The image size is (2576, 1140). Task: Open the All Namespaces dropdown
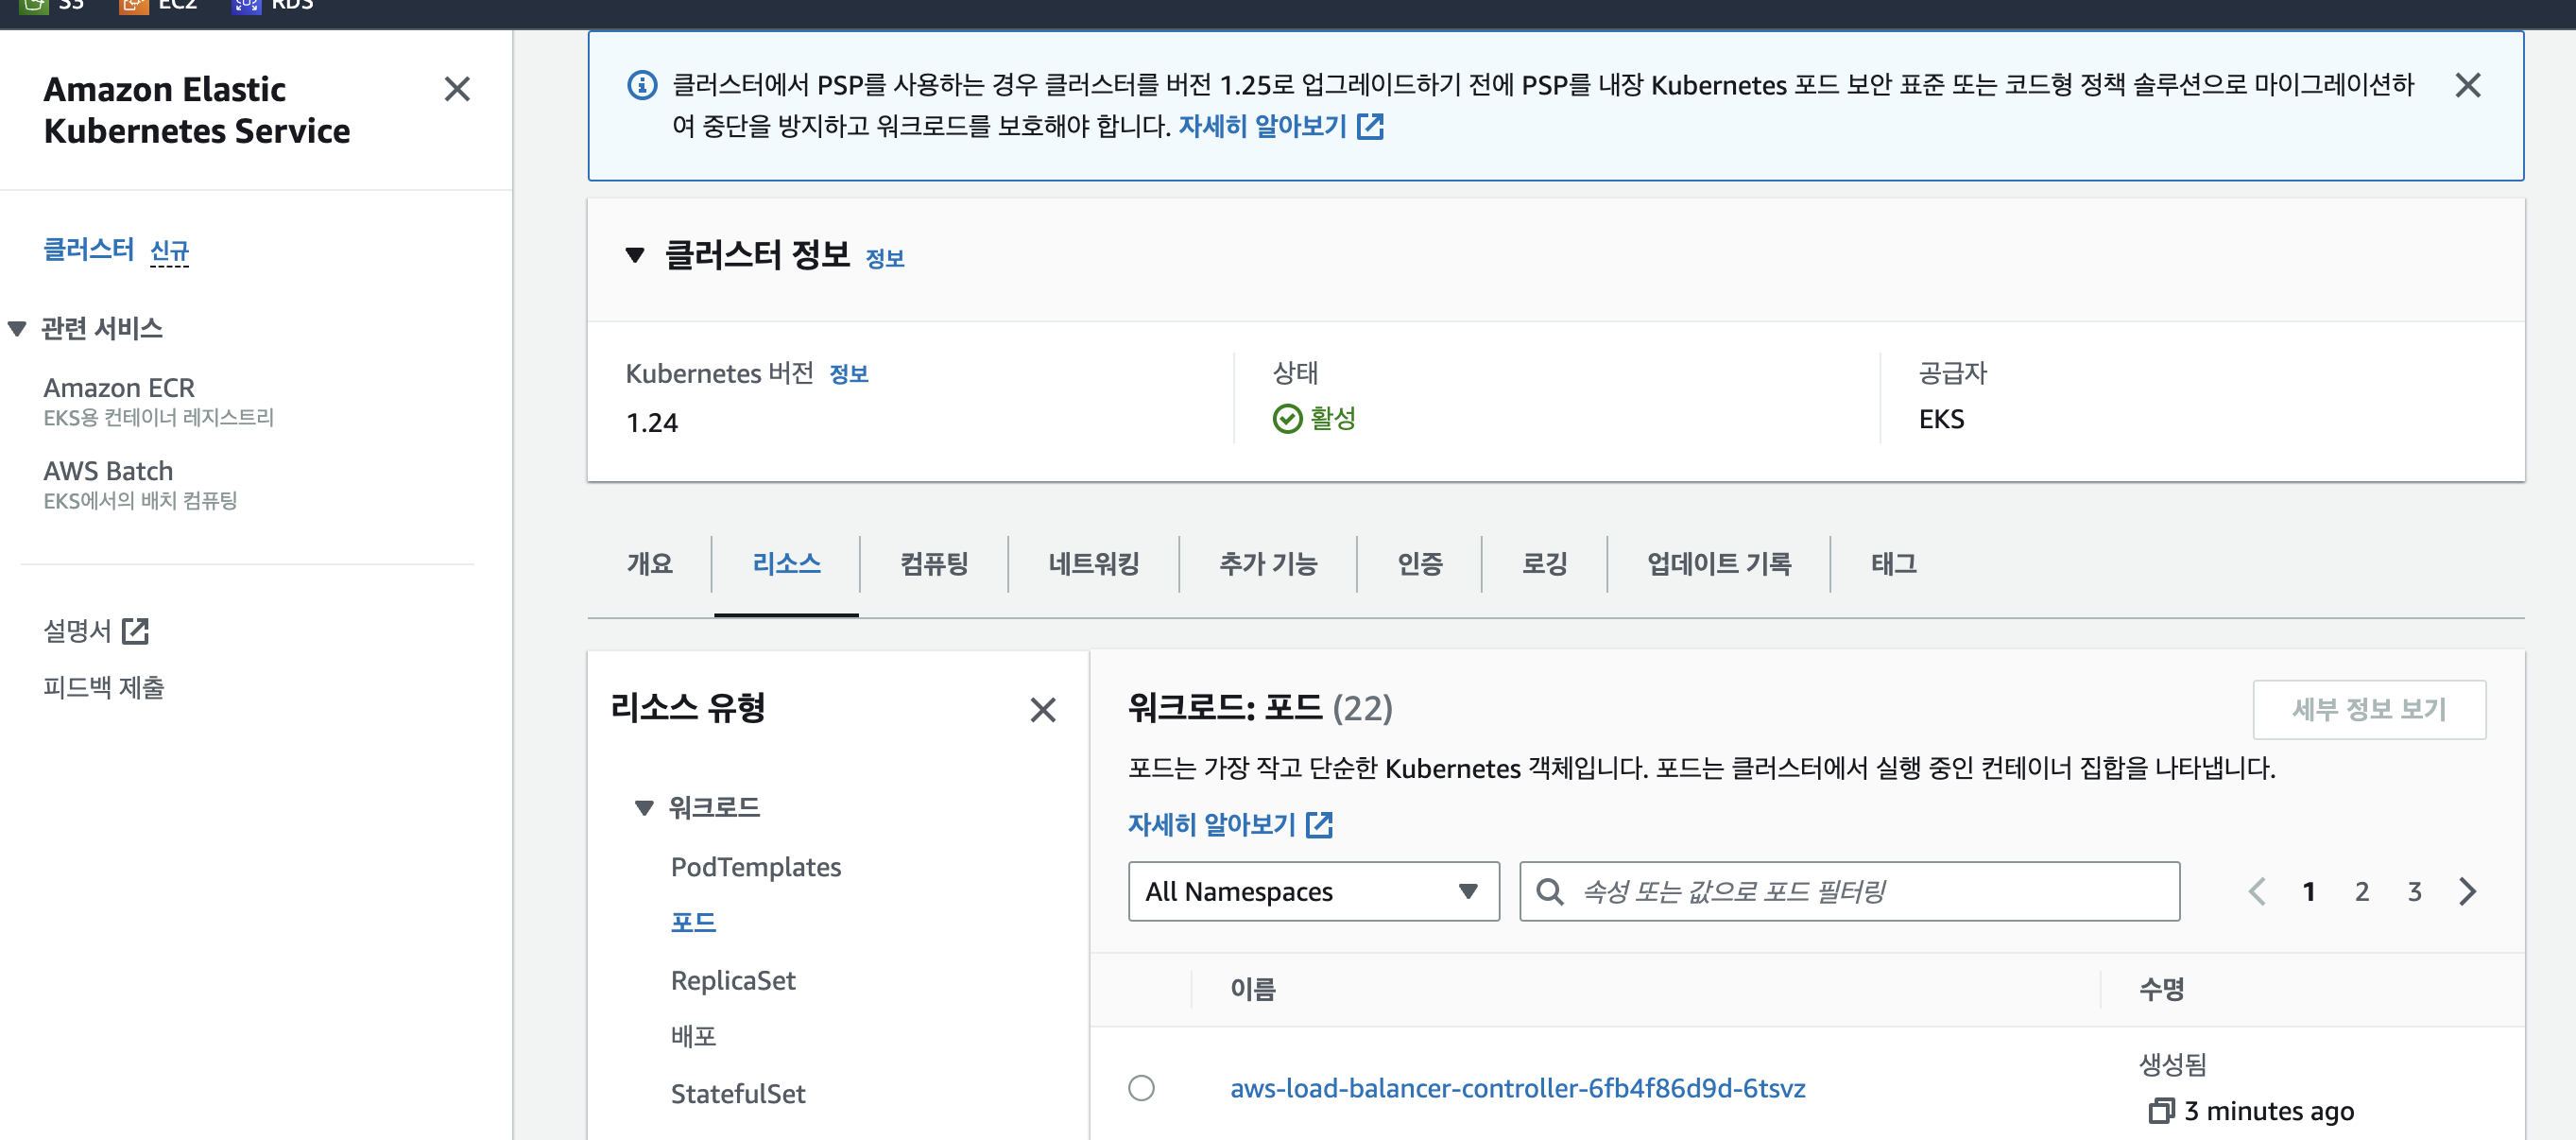(1313, 891)
